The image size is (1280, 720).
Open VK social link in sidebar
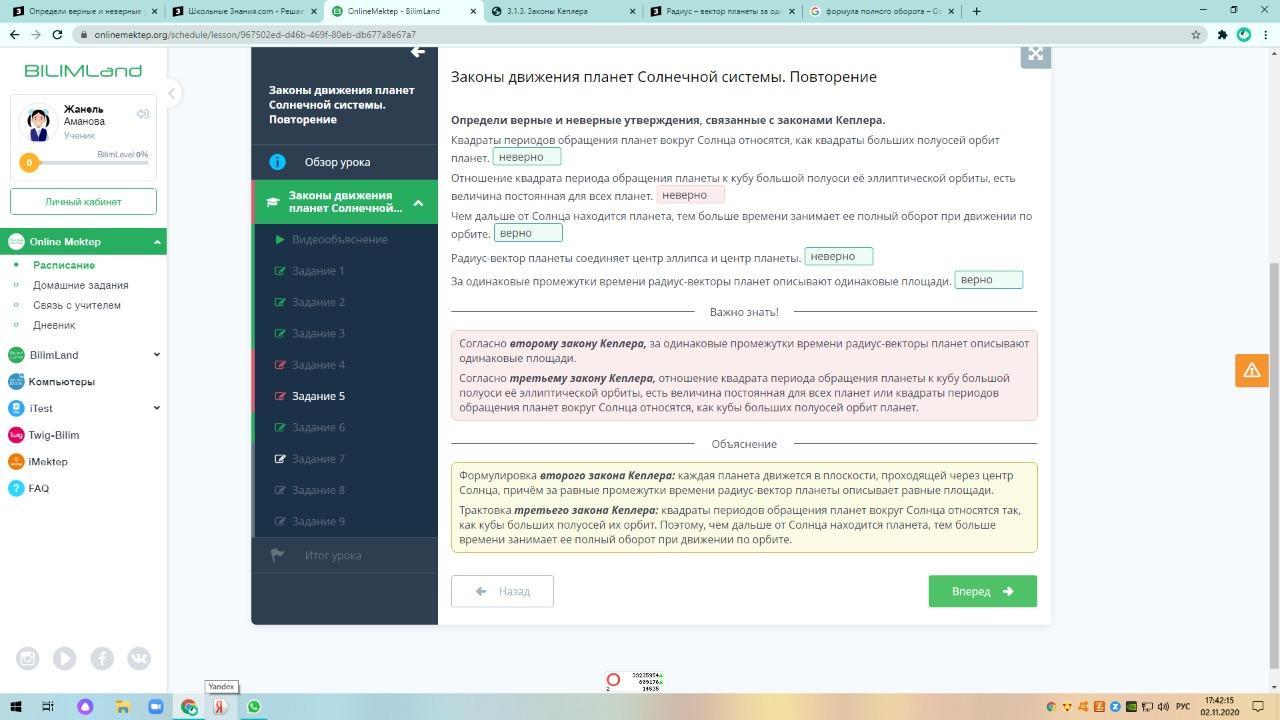139,658
